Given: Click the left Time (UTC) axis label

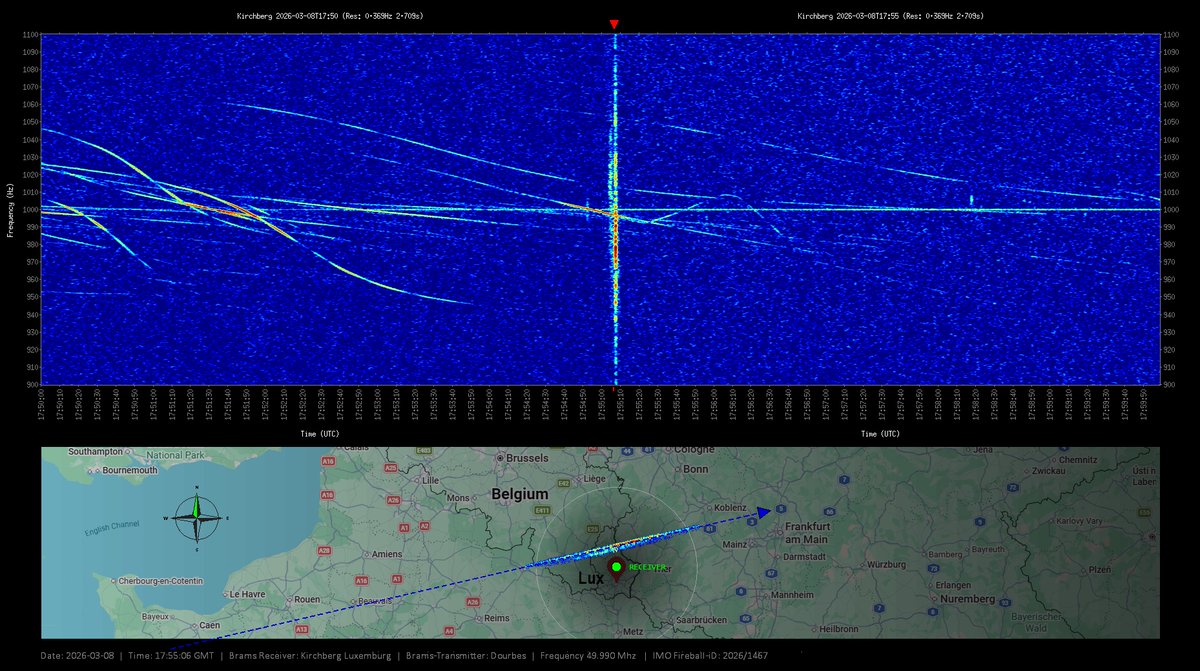Looking at the screenshot, I should (x=322, y=435).
